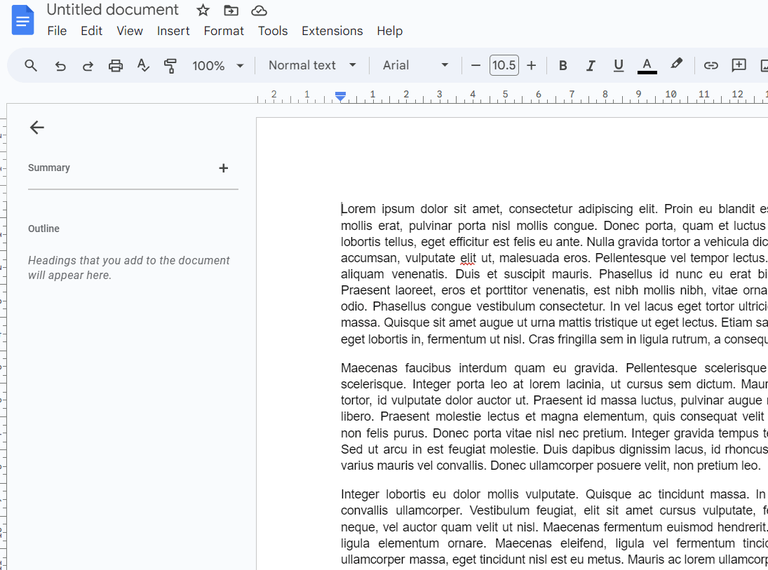This screenshot has width=768, height=570.
Task: Close the outline panel with back arrow
Action: coord(37,127)
